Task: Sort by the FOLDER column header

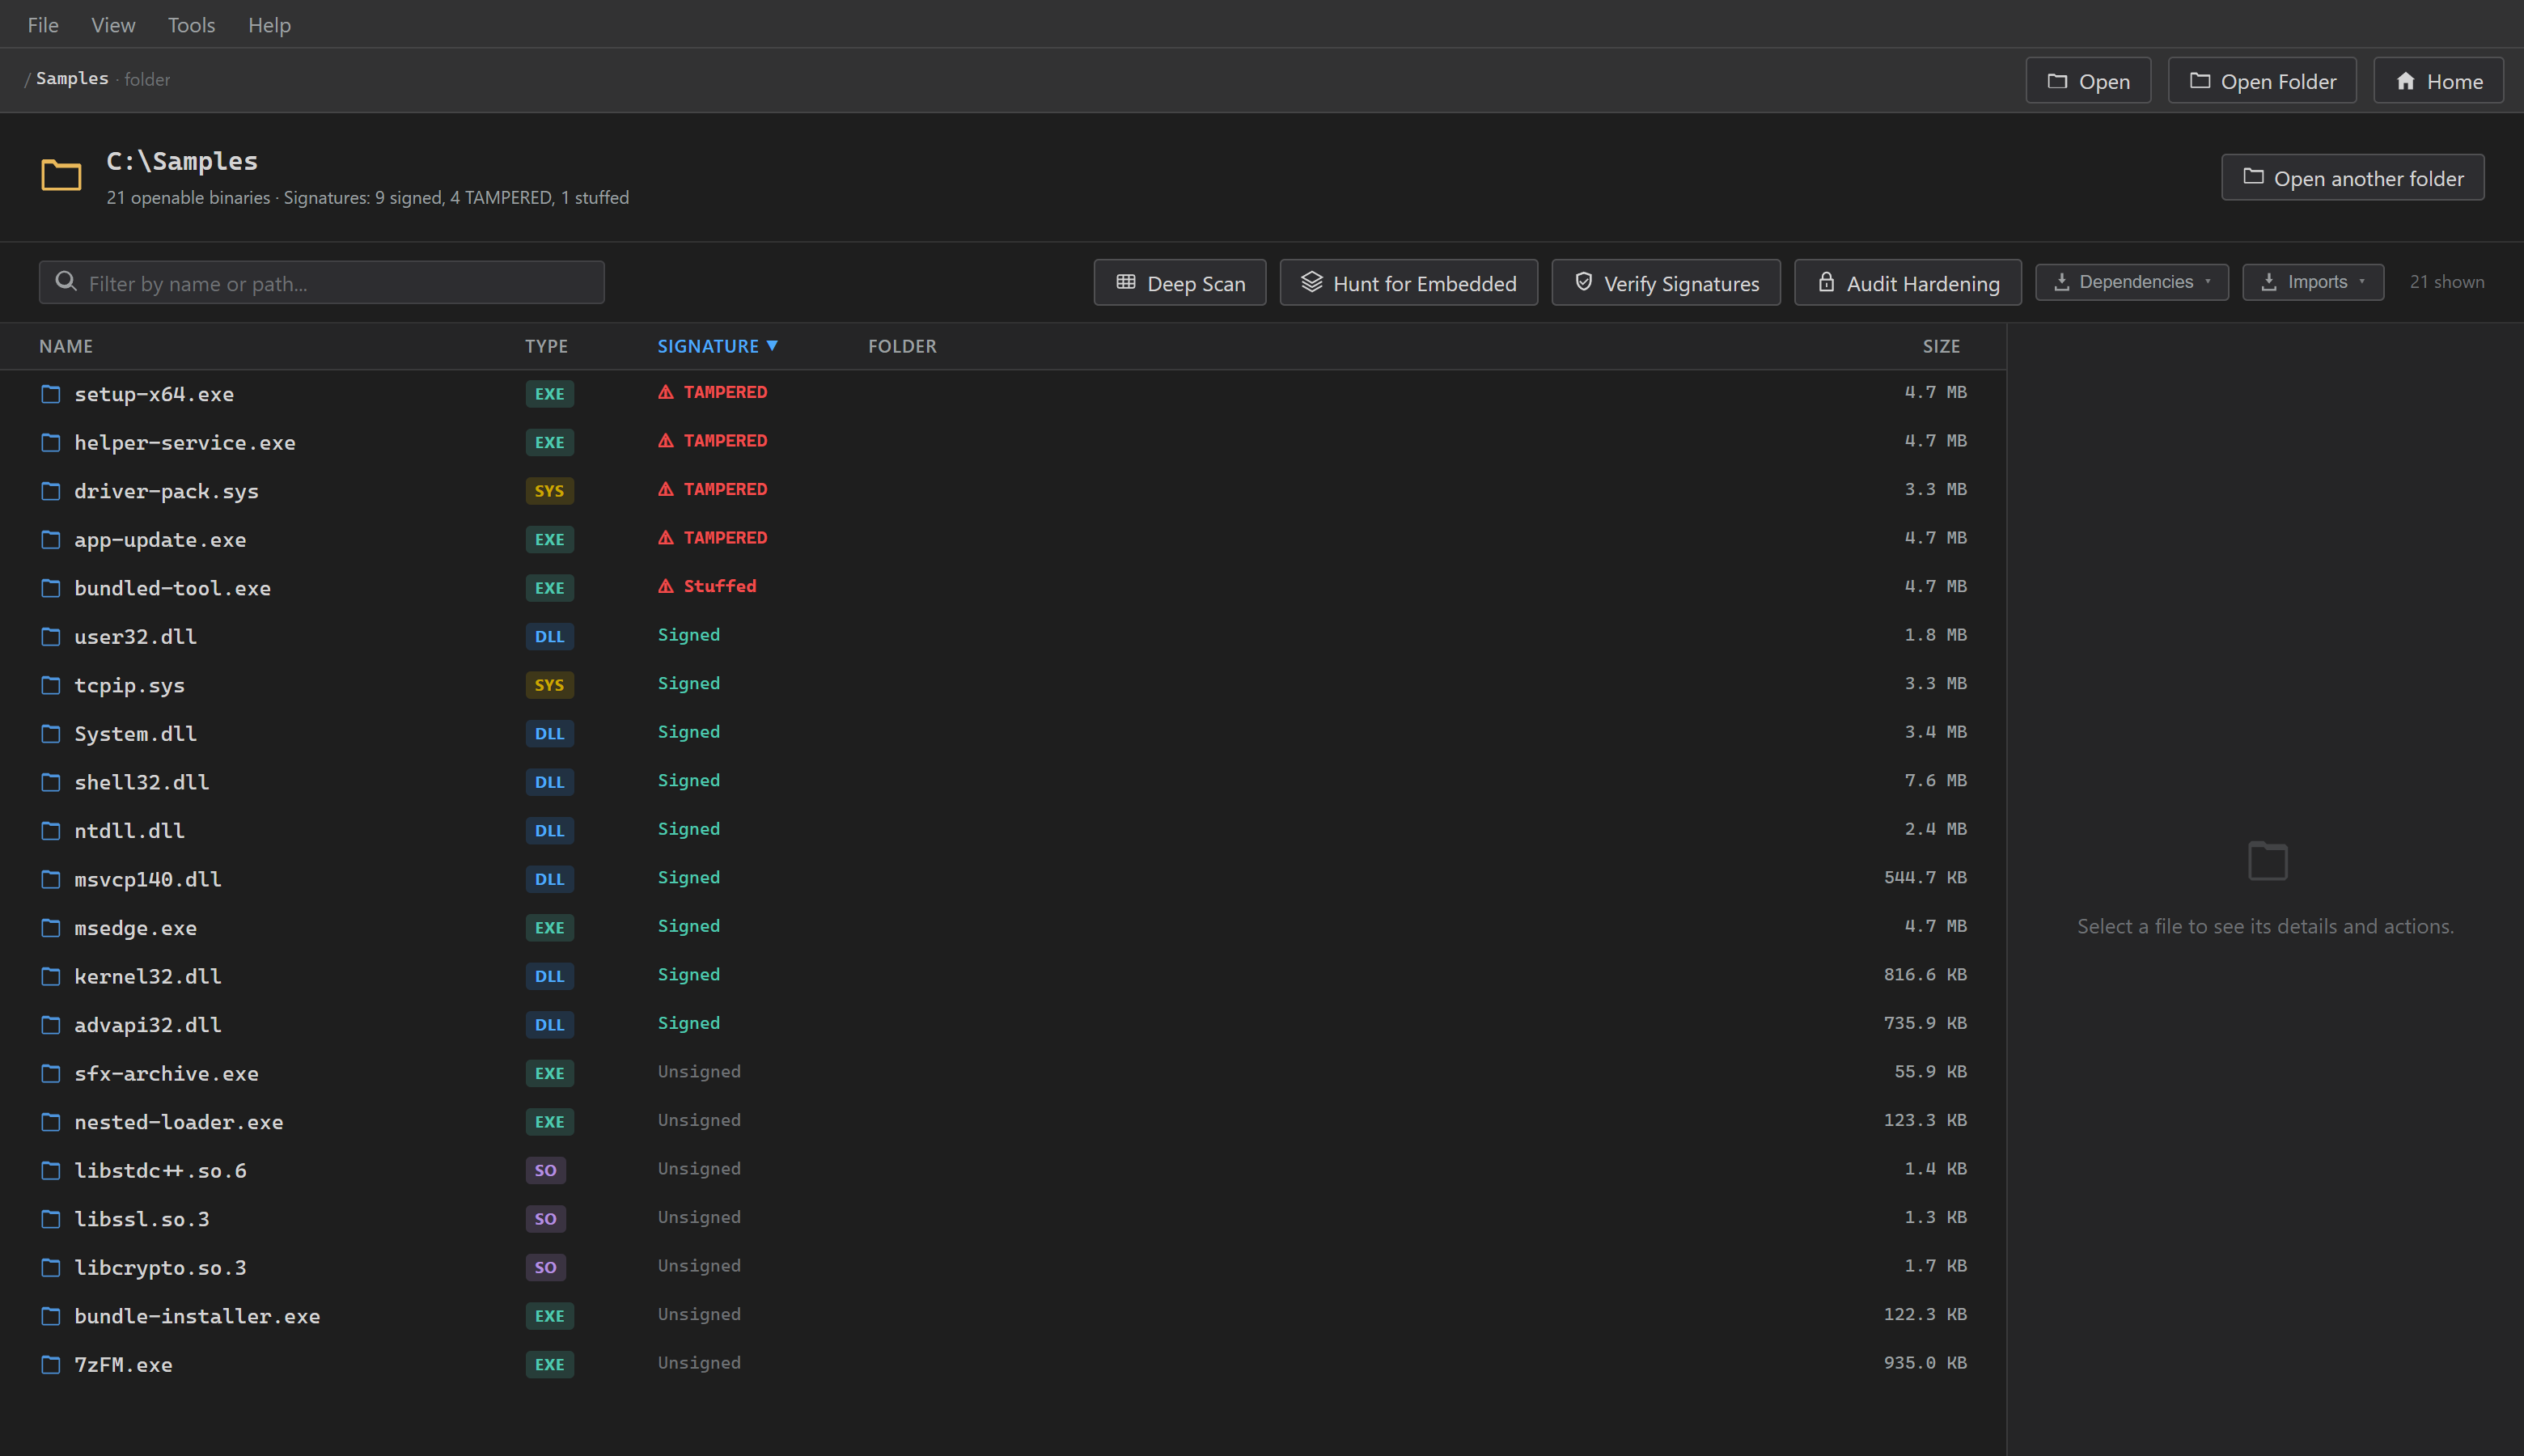Action: (902, 346)
